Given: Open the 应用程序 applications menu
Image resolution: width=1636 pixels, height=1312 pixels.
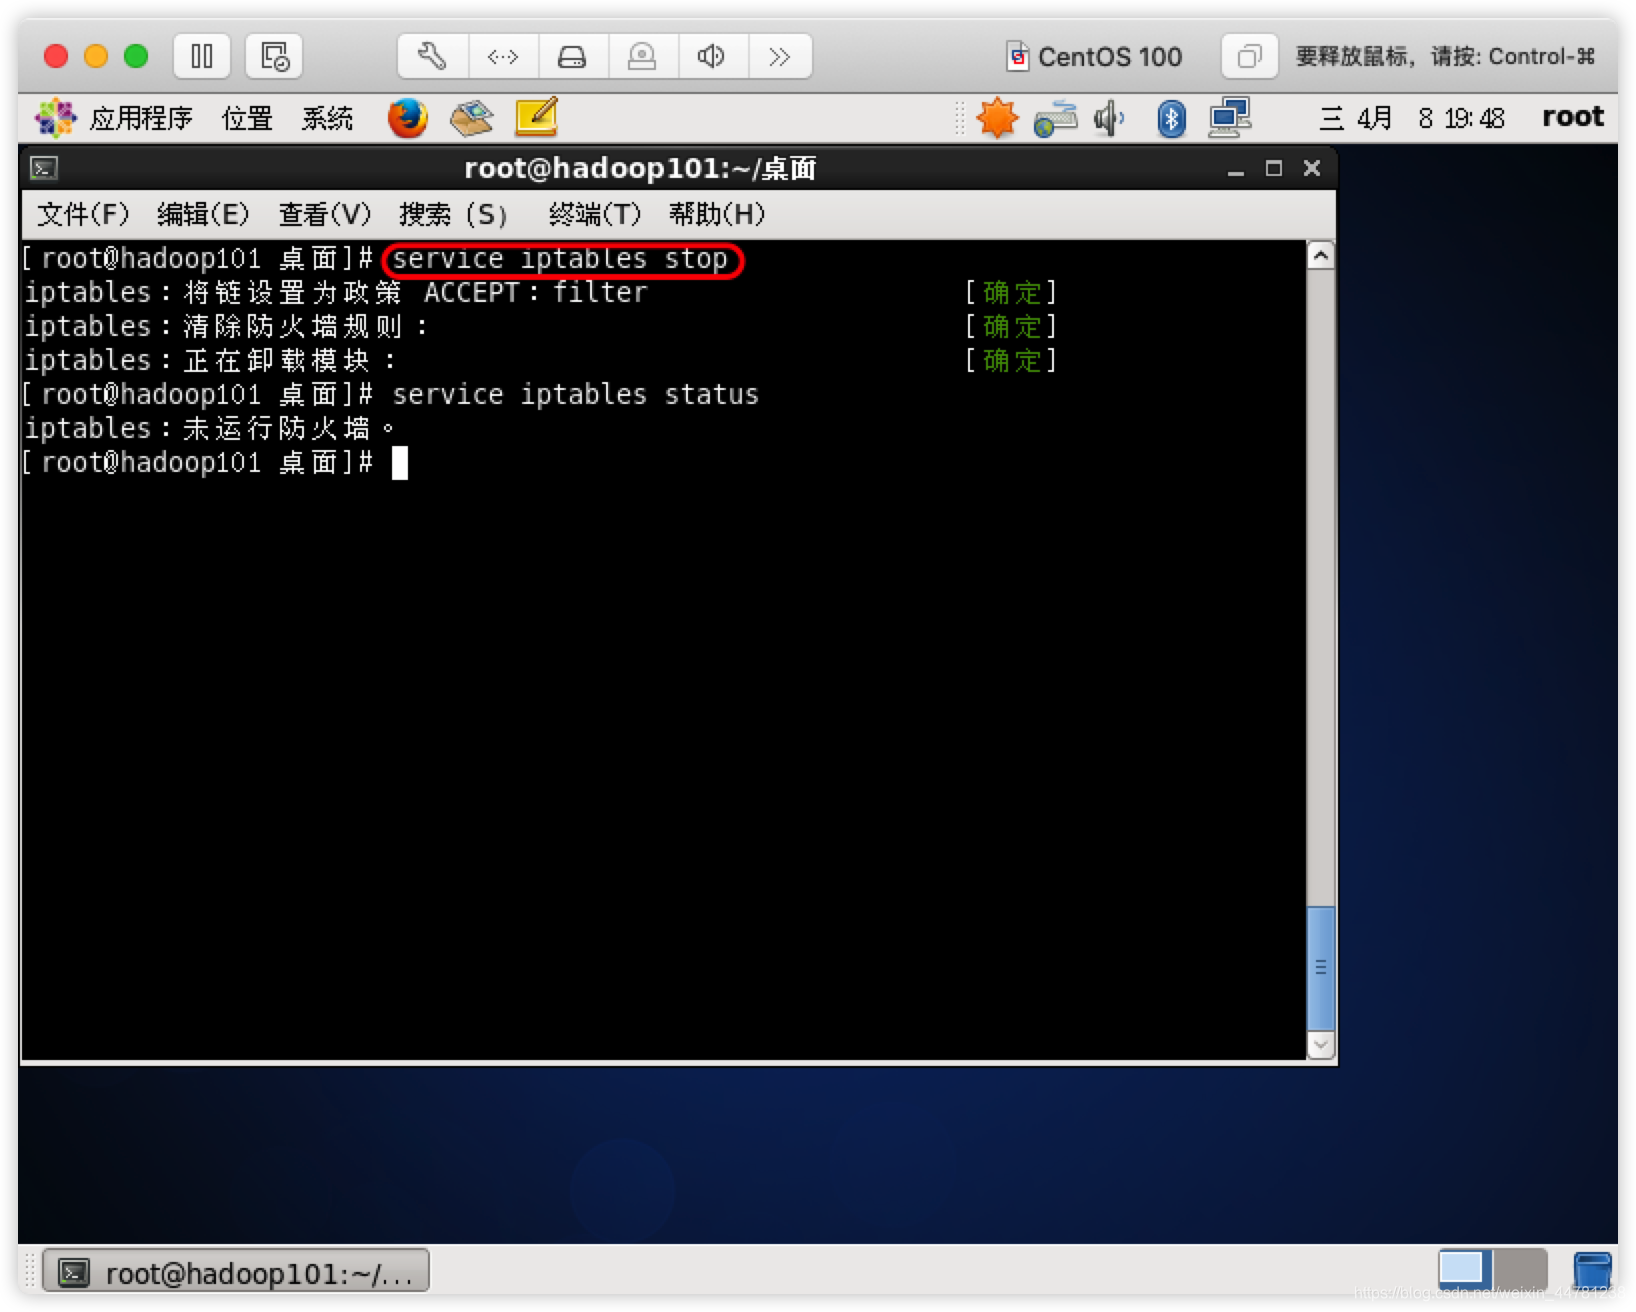Looking at the screenshot, I should point(141,118).
